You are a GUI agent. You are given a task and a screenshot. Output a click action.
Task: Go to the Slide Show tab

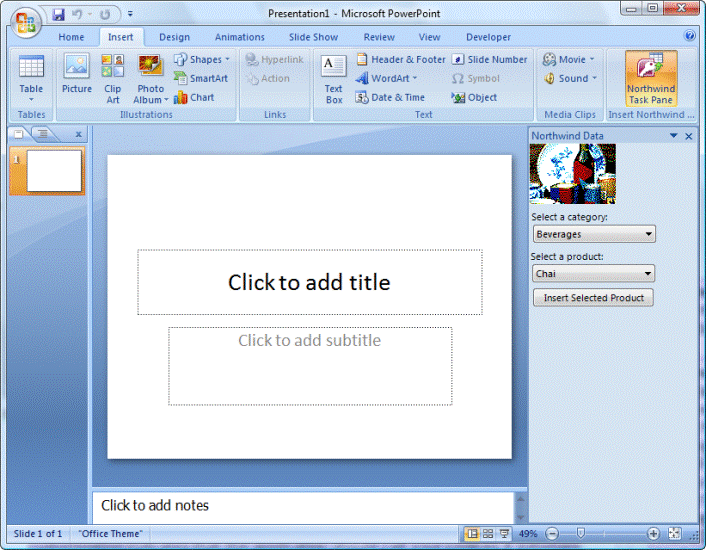(313, 37)
